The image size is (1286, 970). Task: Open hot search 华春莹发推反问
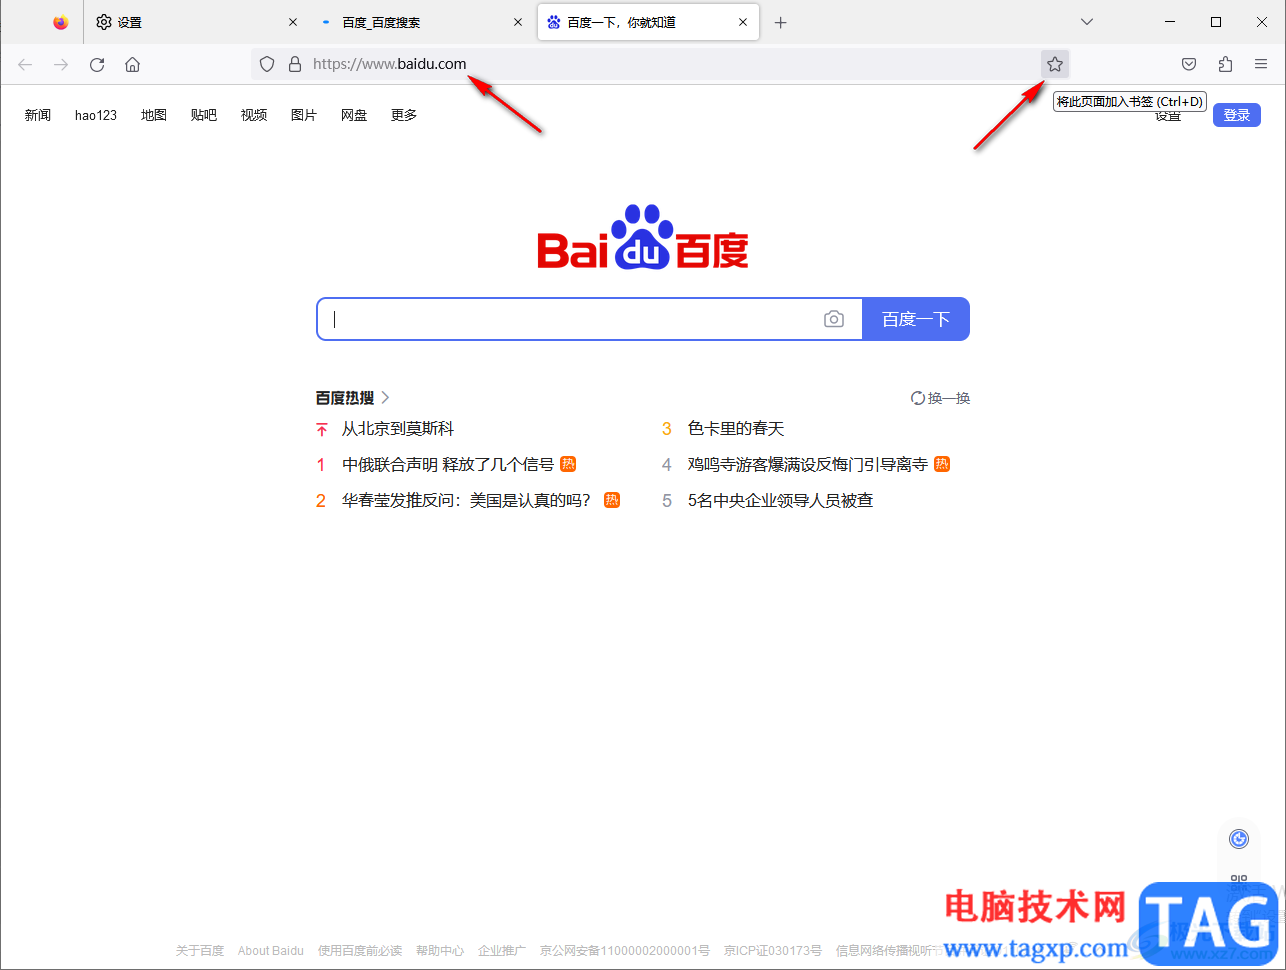click(x=466, y=501)
